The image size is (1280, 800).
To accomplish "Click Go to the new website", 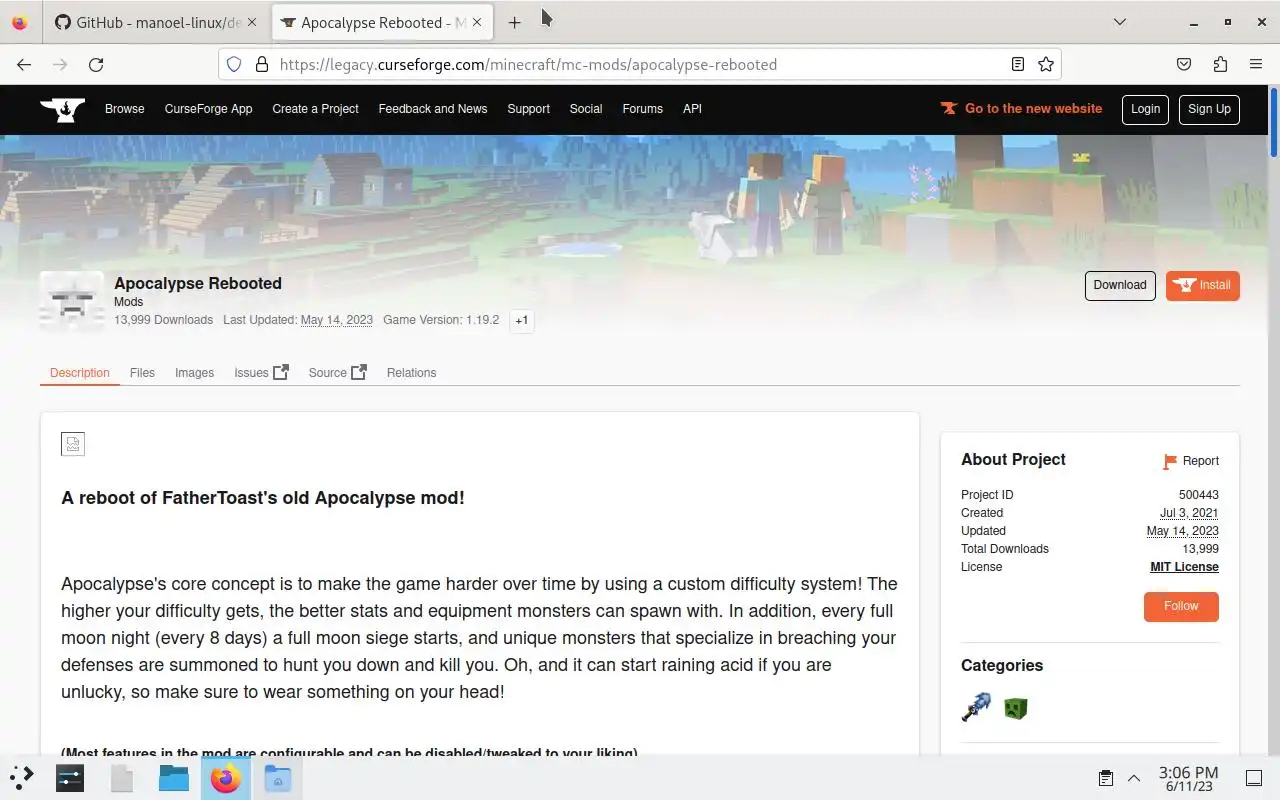I will 1021,109.
